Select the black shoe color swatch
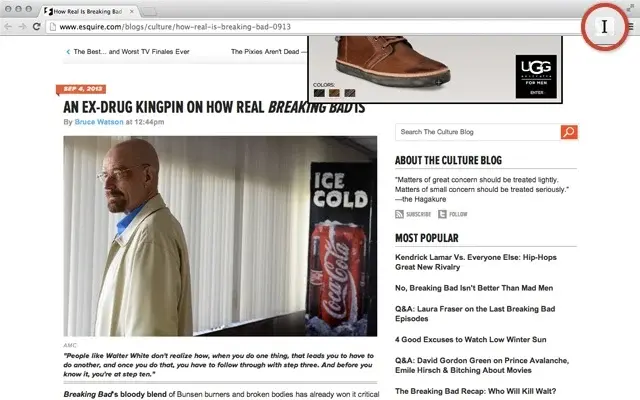The image size is (640, 400). [x=319, y=93]
